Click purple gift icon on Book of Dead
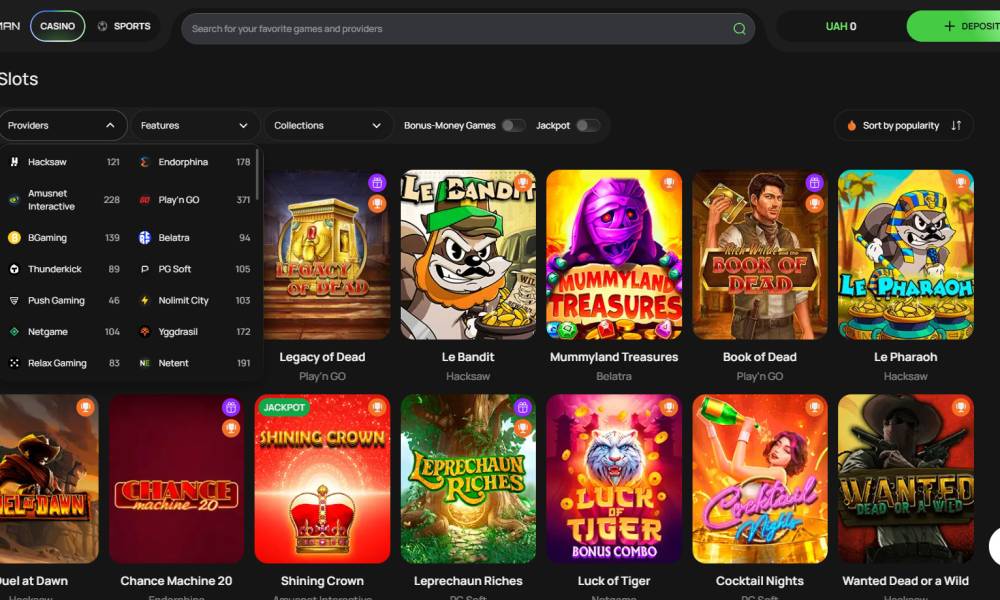This screenshot has width=1000, height=600. click(814, 183)
